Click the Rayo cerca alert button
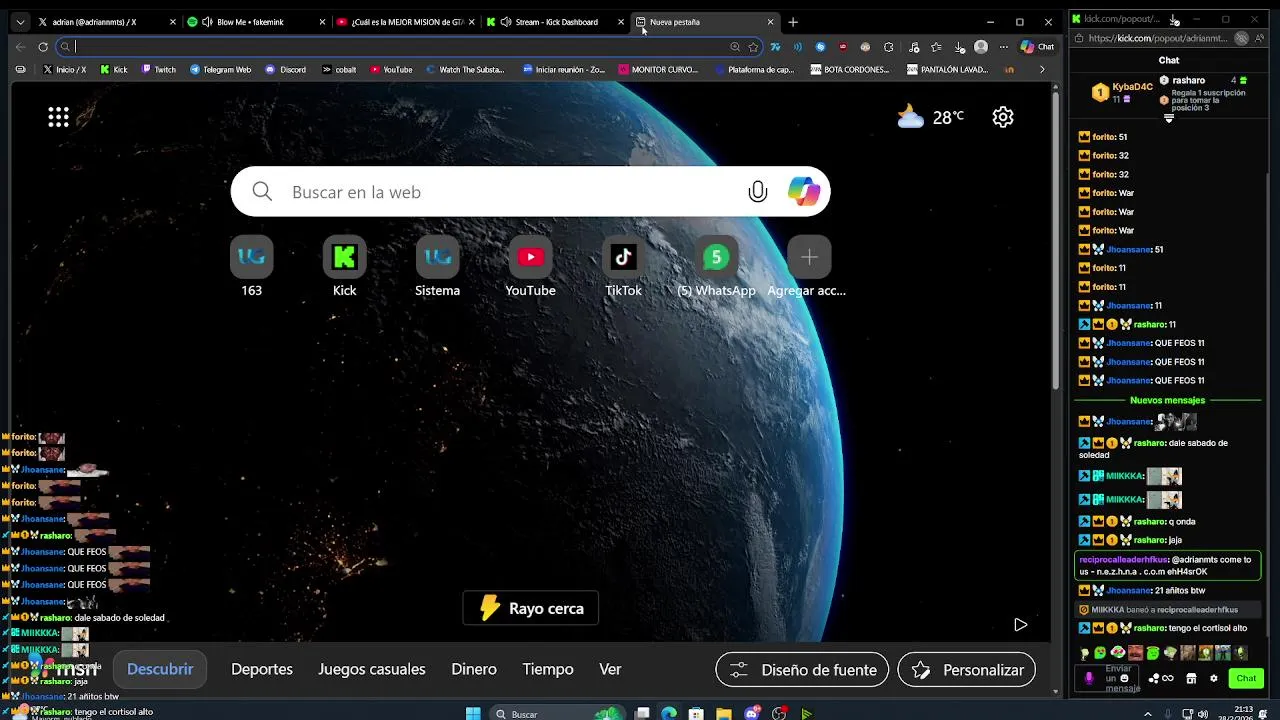The image size is (1280, 720). pyautogui.click(x=531, y=608)
